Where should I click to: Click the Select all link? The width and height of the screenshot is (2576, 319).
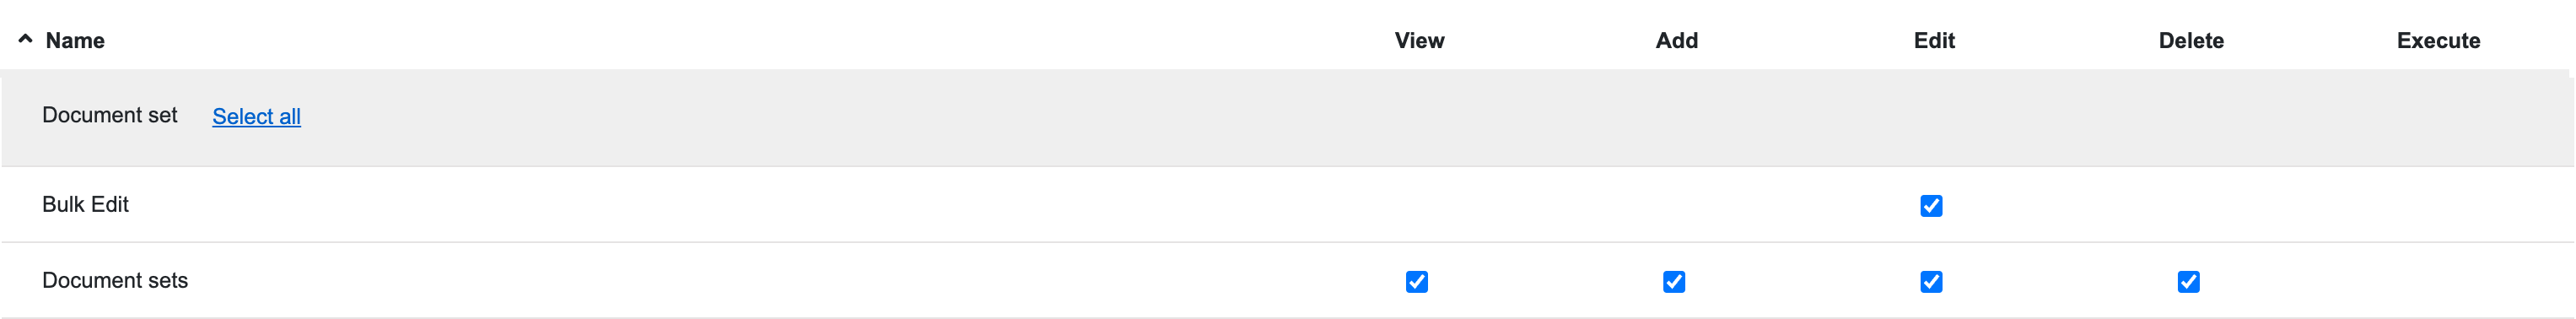256,117
